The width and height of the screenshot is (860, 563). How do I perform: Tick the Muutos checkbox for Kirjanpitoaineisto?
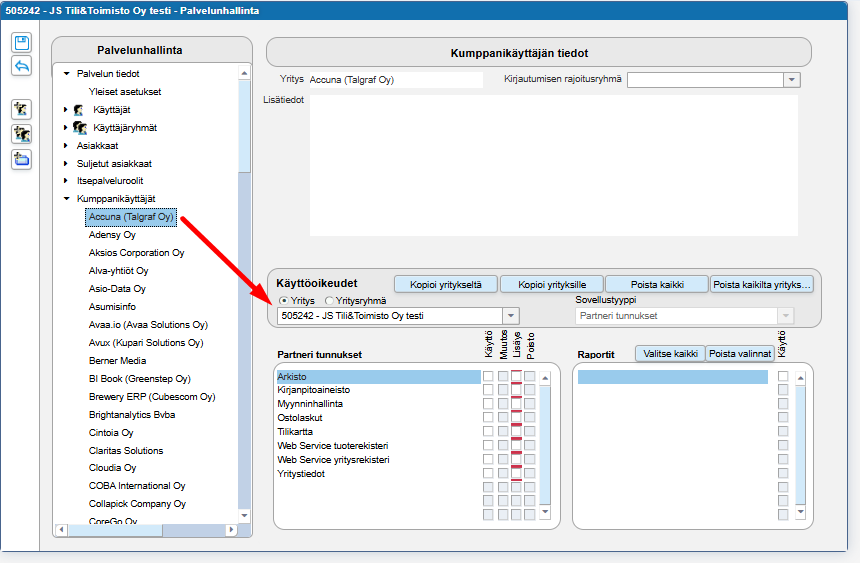(x=503, y=390)
